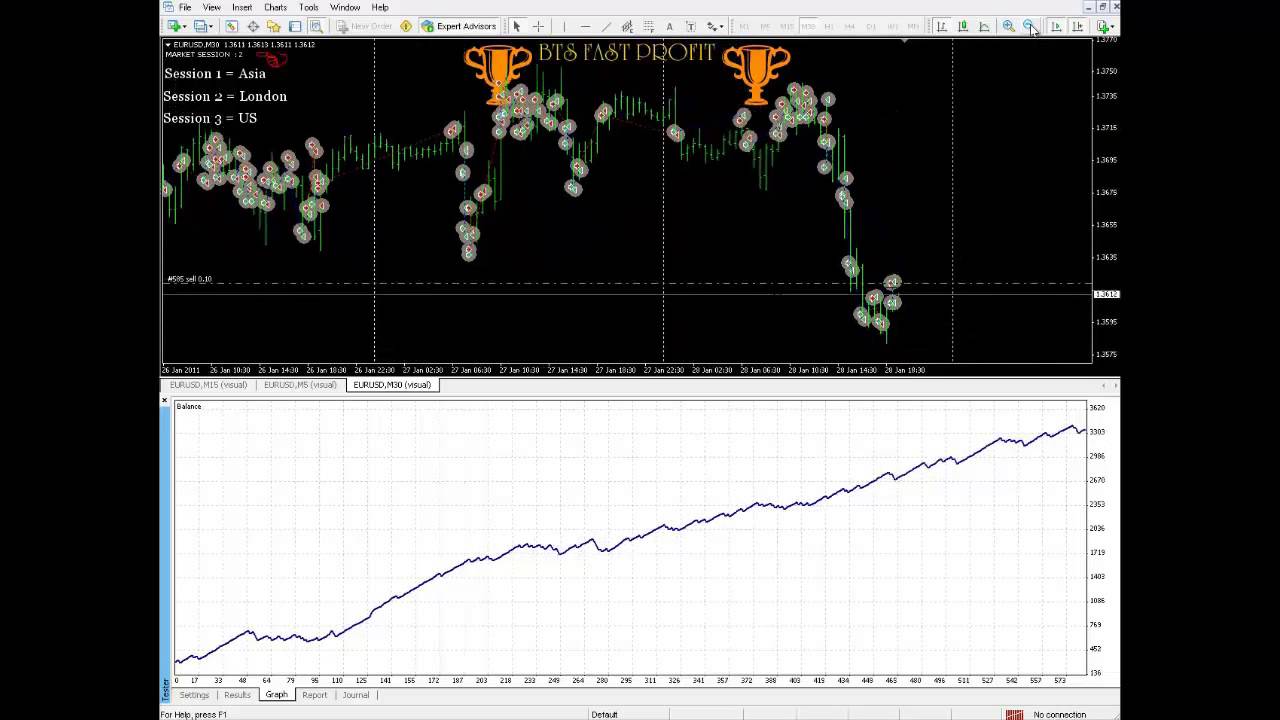Select the Crosshair tool
This screenshot has height=720, width=1280.
(538, 26)
